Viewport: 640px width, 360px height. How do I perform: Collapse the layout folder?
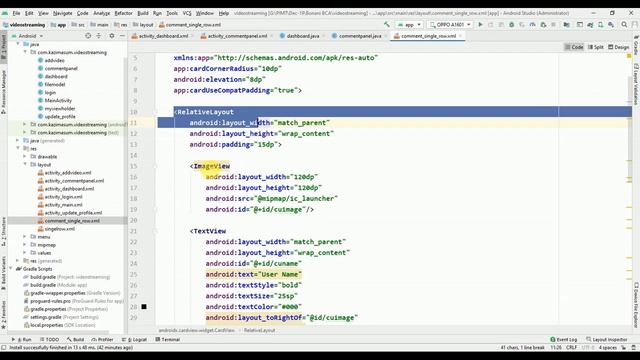[25, 164]
